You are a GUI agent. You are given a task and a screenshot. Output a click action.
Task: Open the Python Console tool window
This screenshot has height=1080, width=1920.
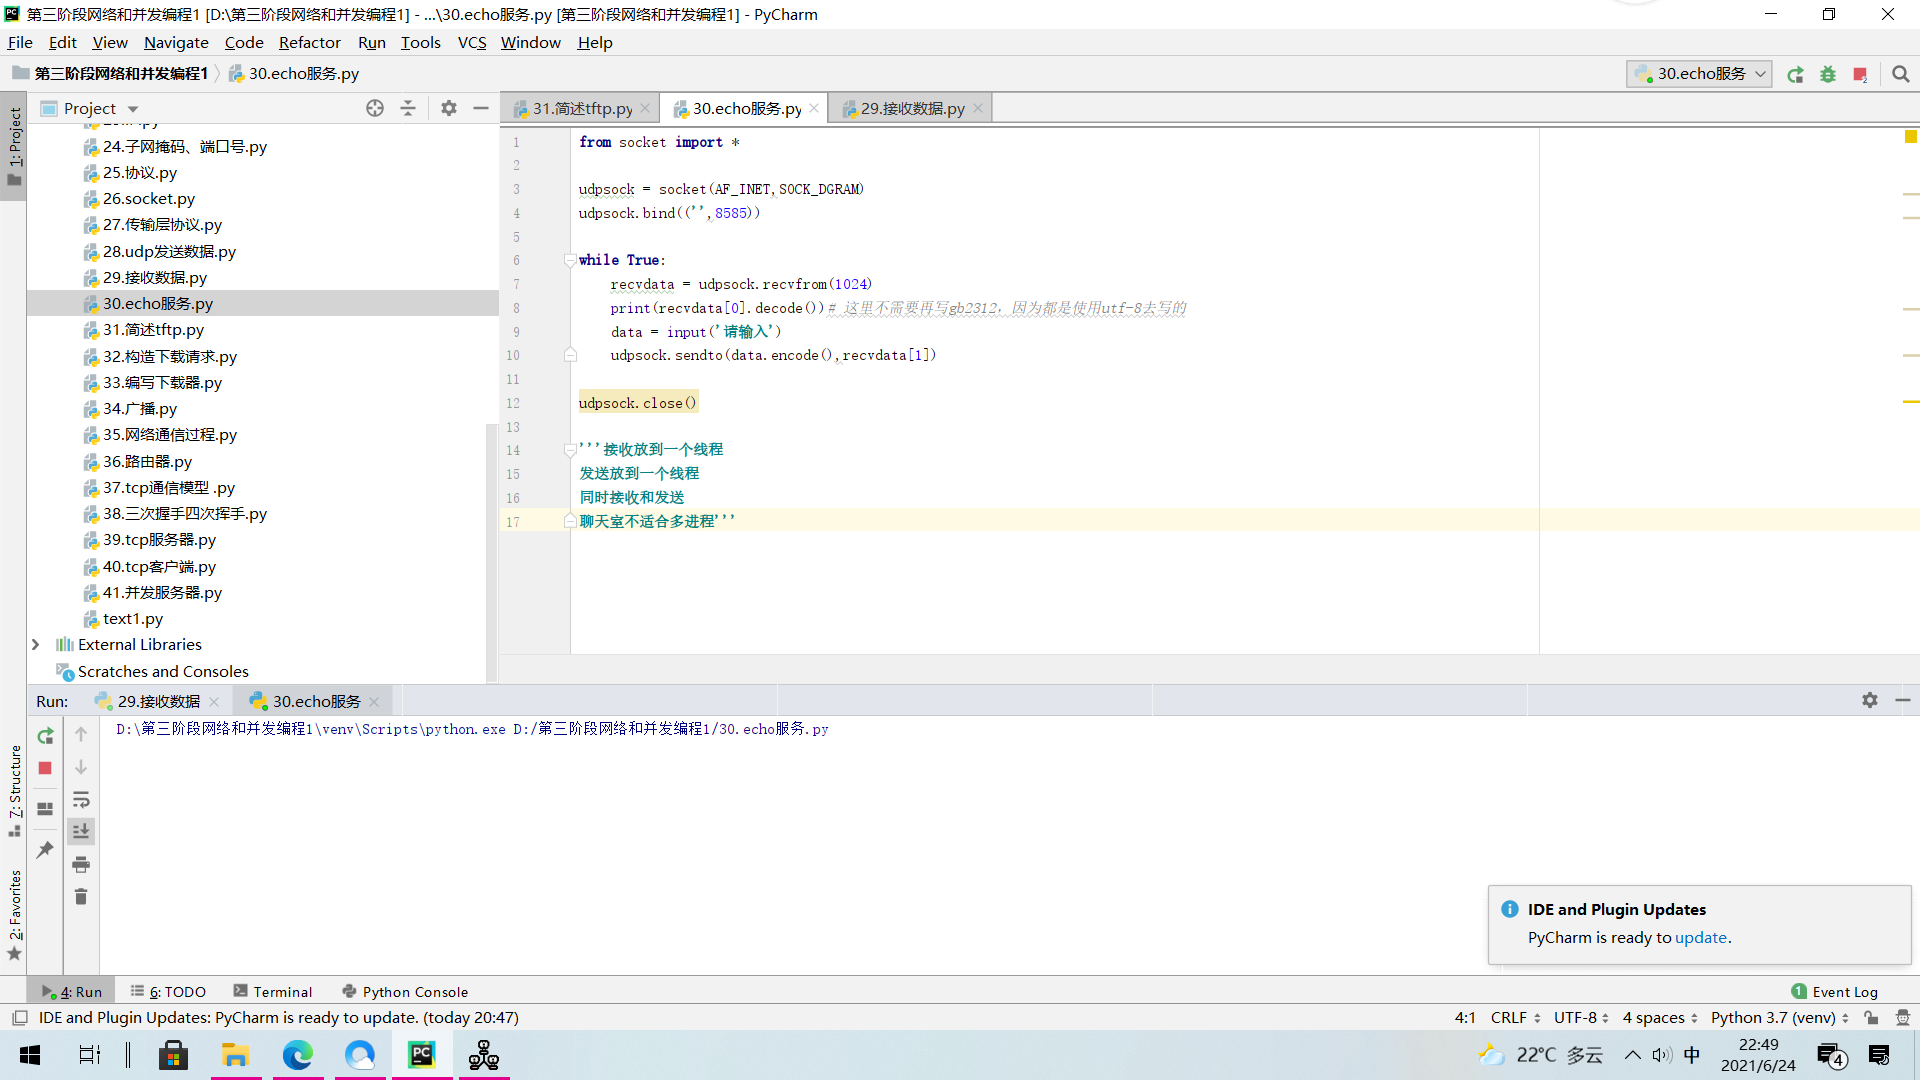click(405, 991)
